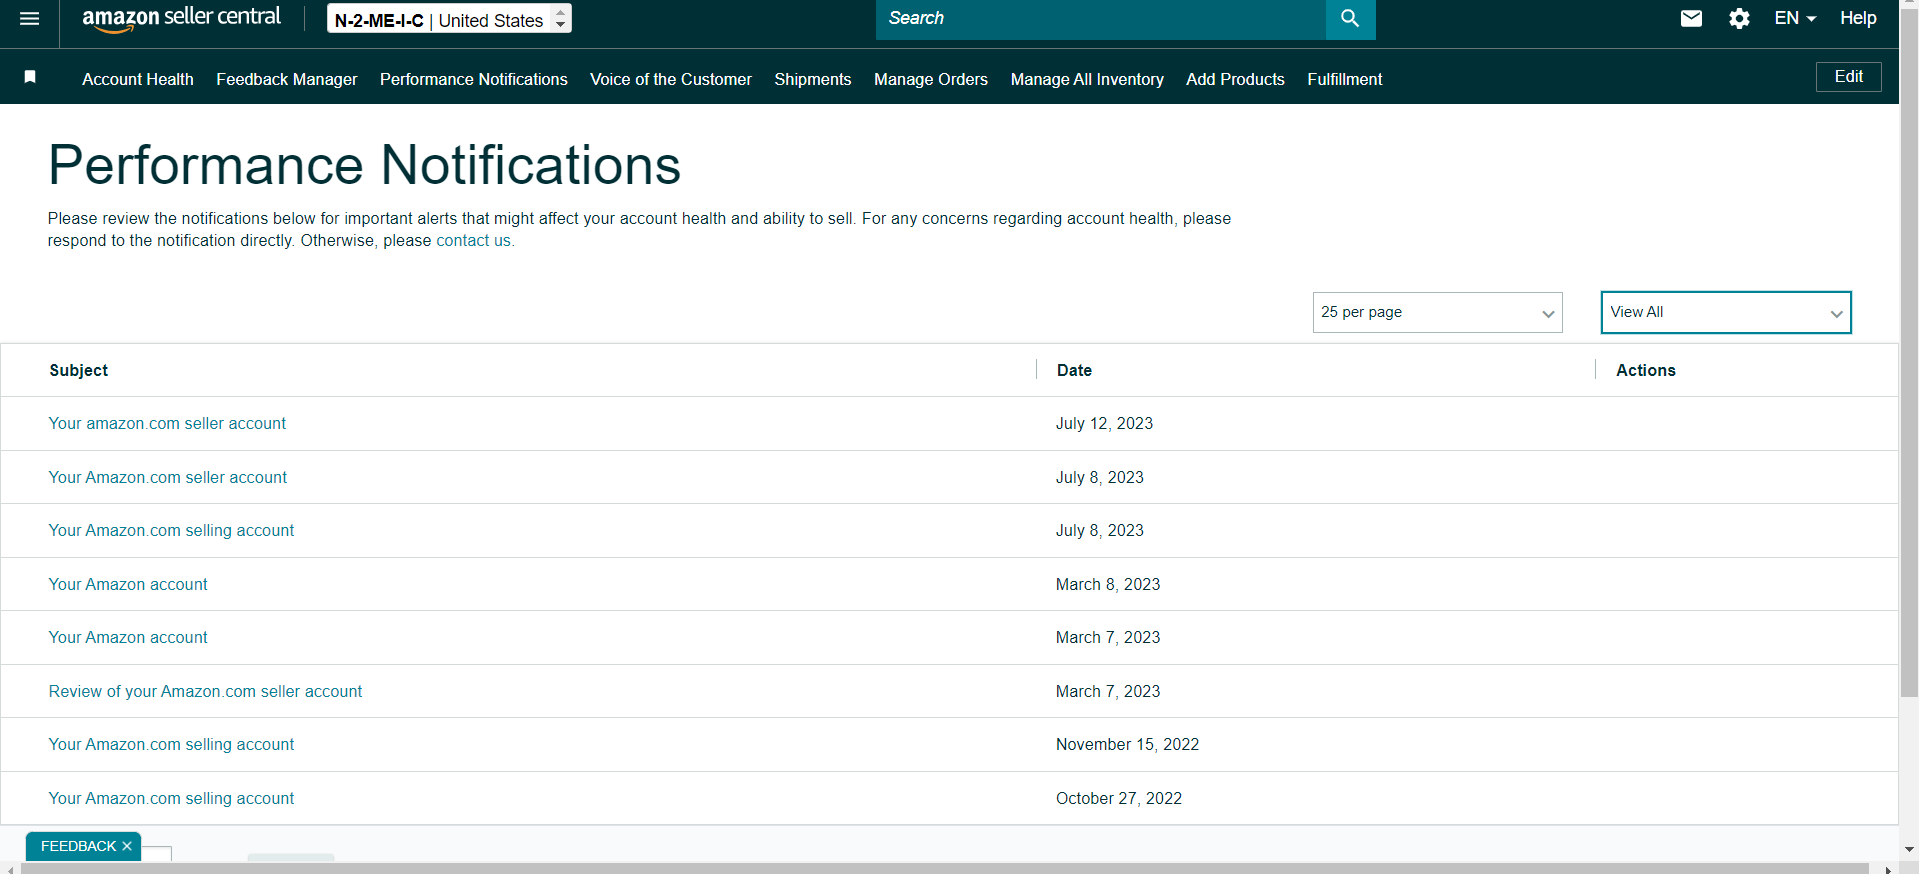
Task: Open 'Review of your Amazon.com seller account' notification
Action: (205, 691)
